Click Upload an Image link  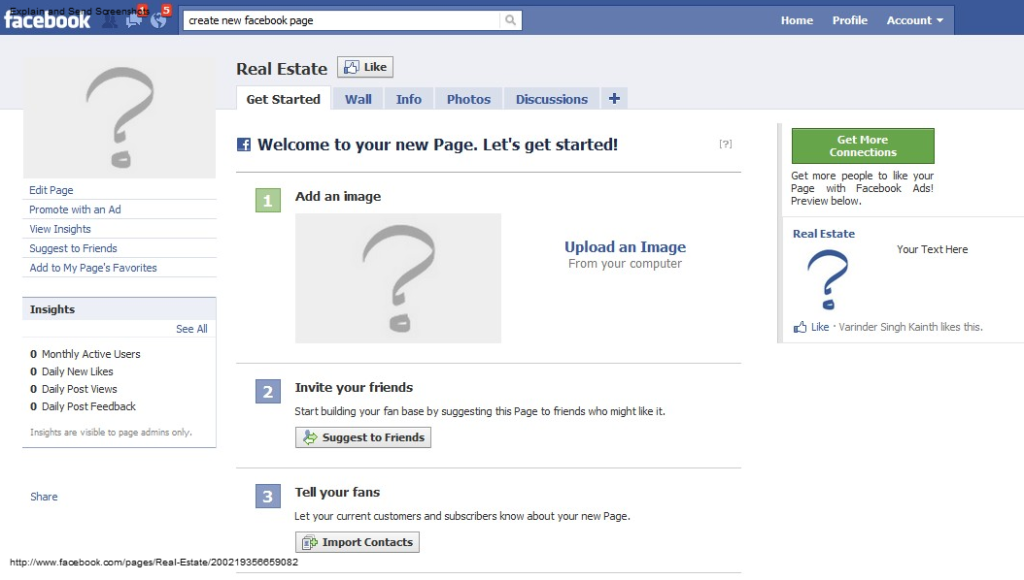tap(625, 247)
